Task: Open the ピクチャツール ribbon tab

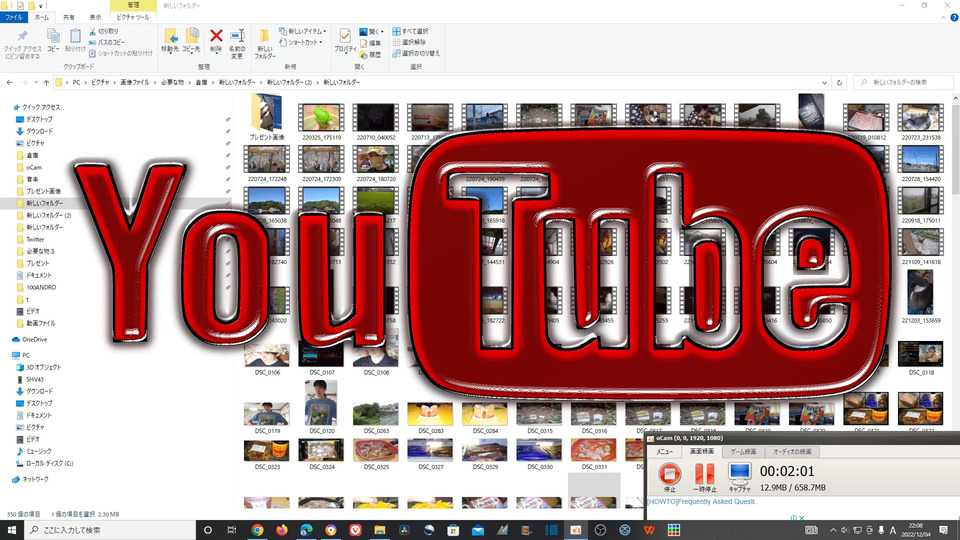Action: click(x=133, y=18)
